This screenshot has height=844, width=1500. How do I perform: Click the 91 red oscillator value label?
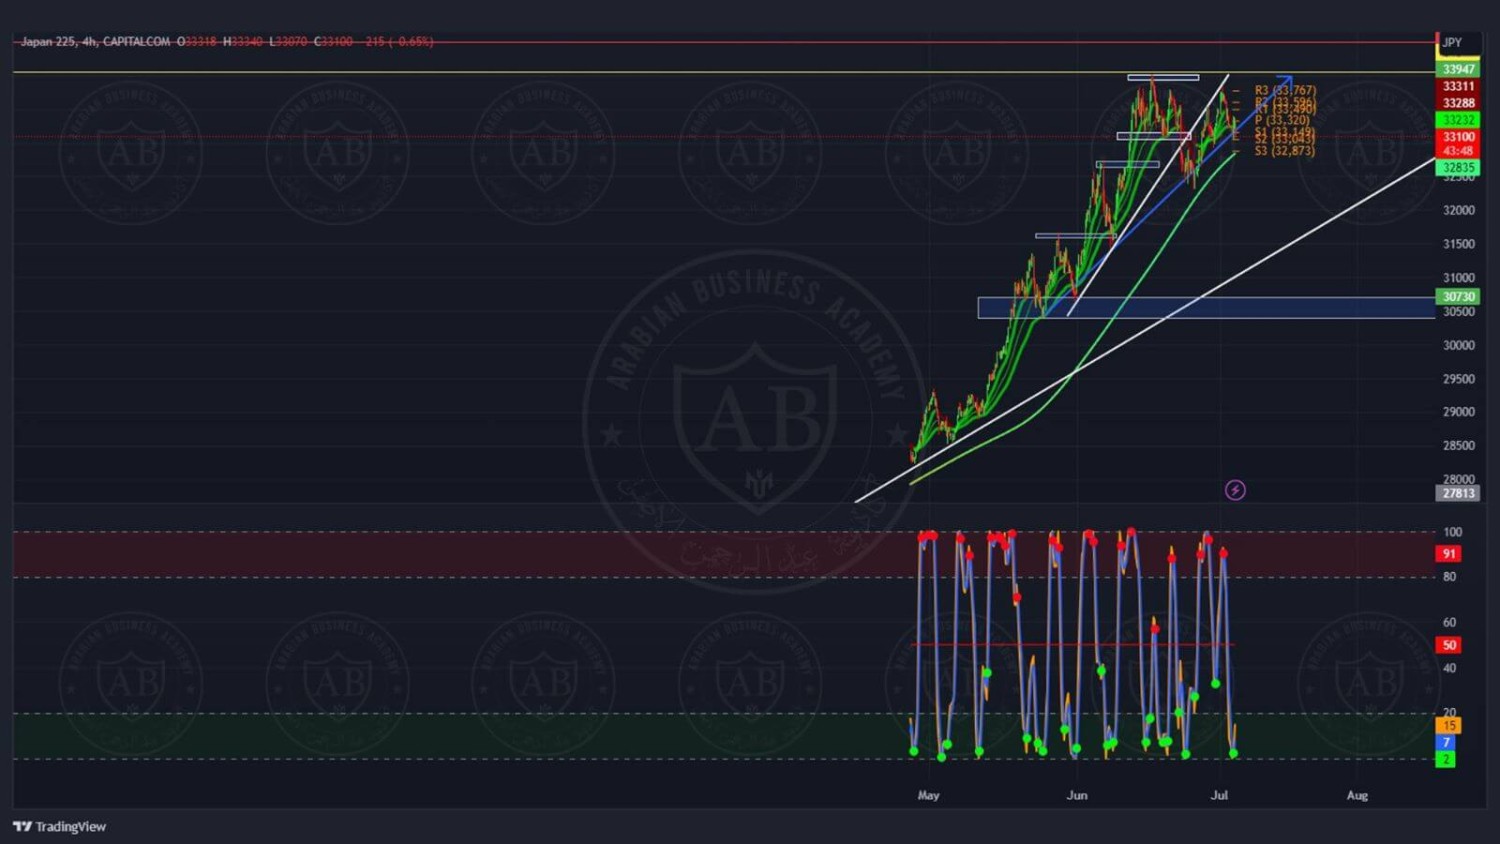click(1448, 553)
